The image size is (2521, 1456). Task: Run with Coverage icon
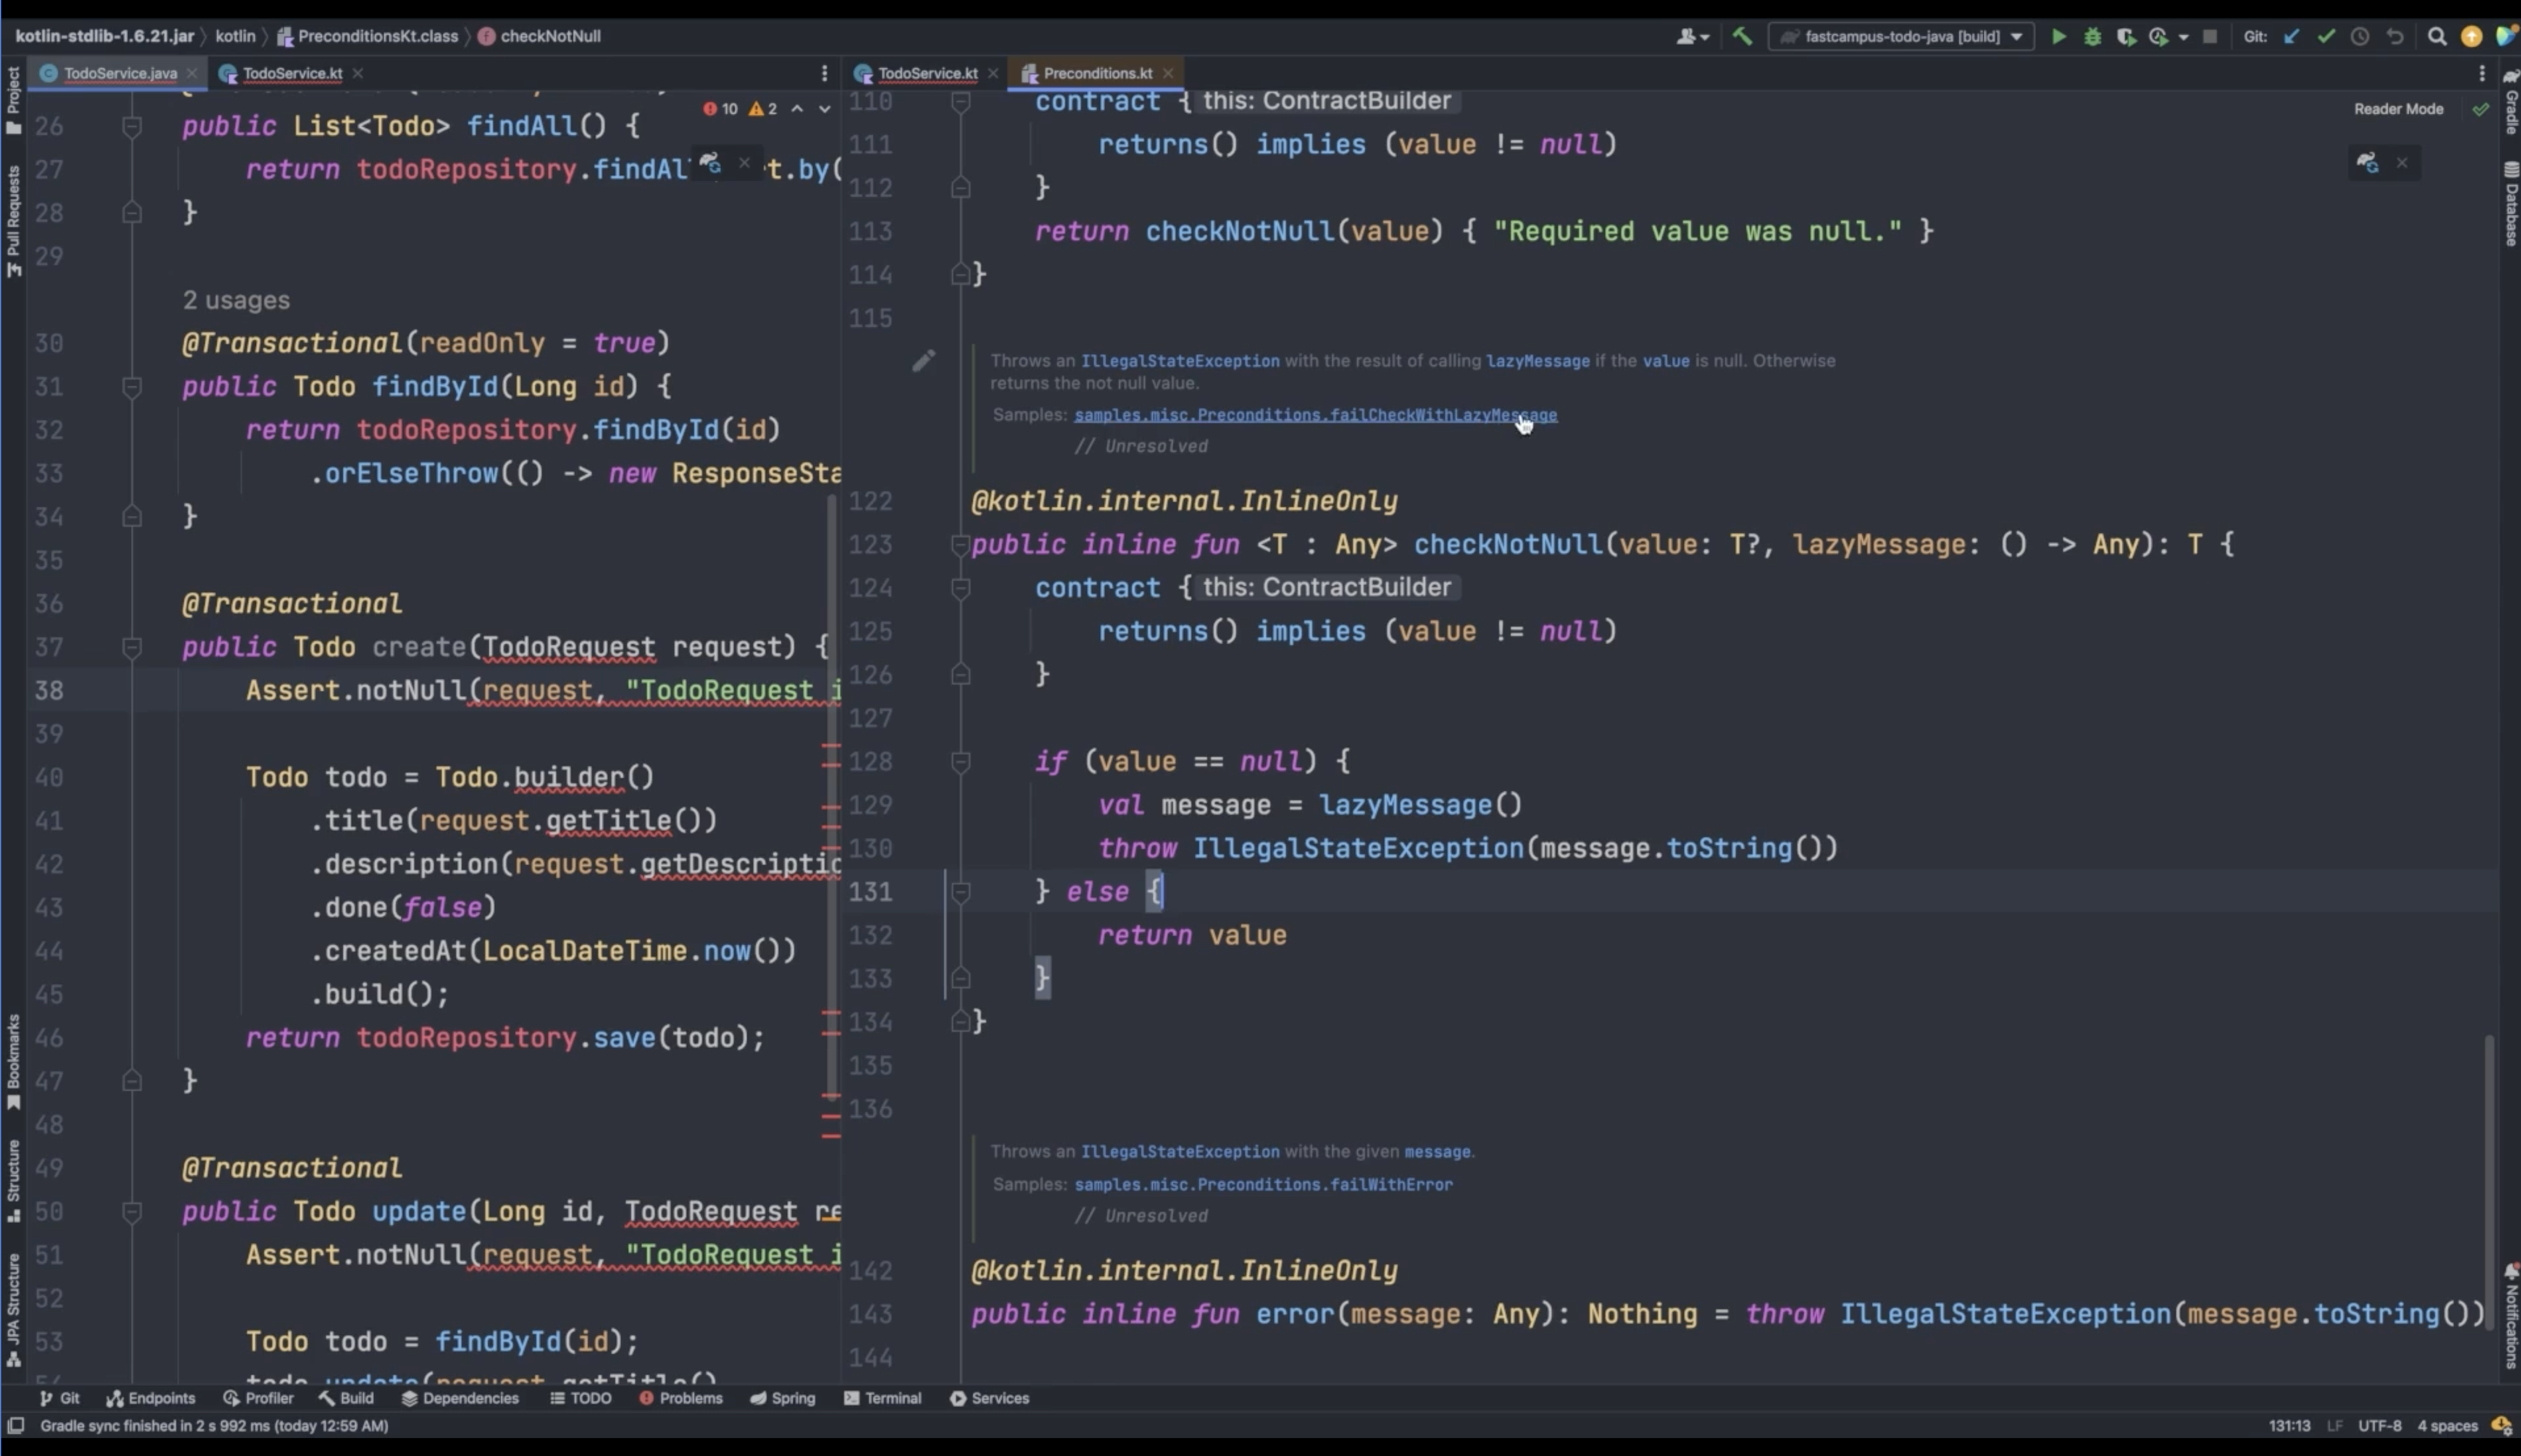tap(2126, 37)
